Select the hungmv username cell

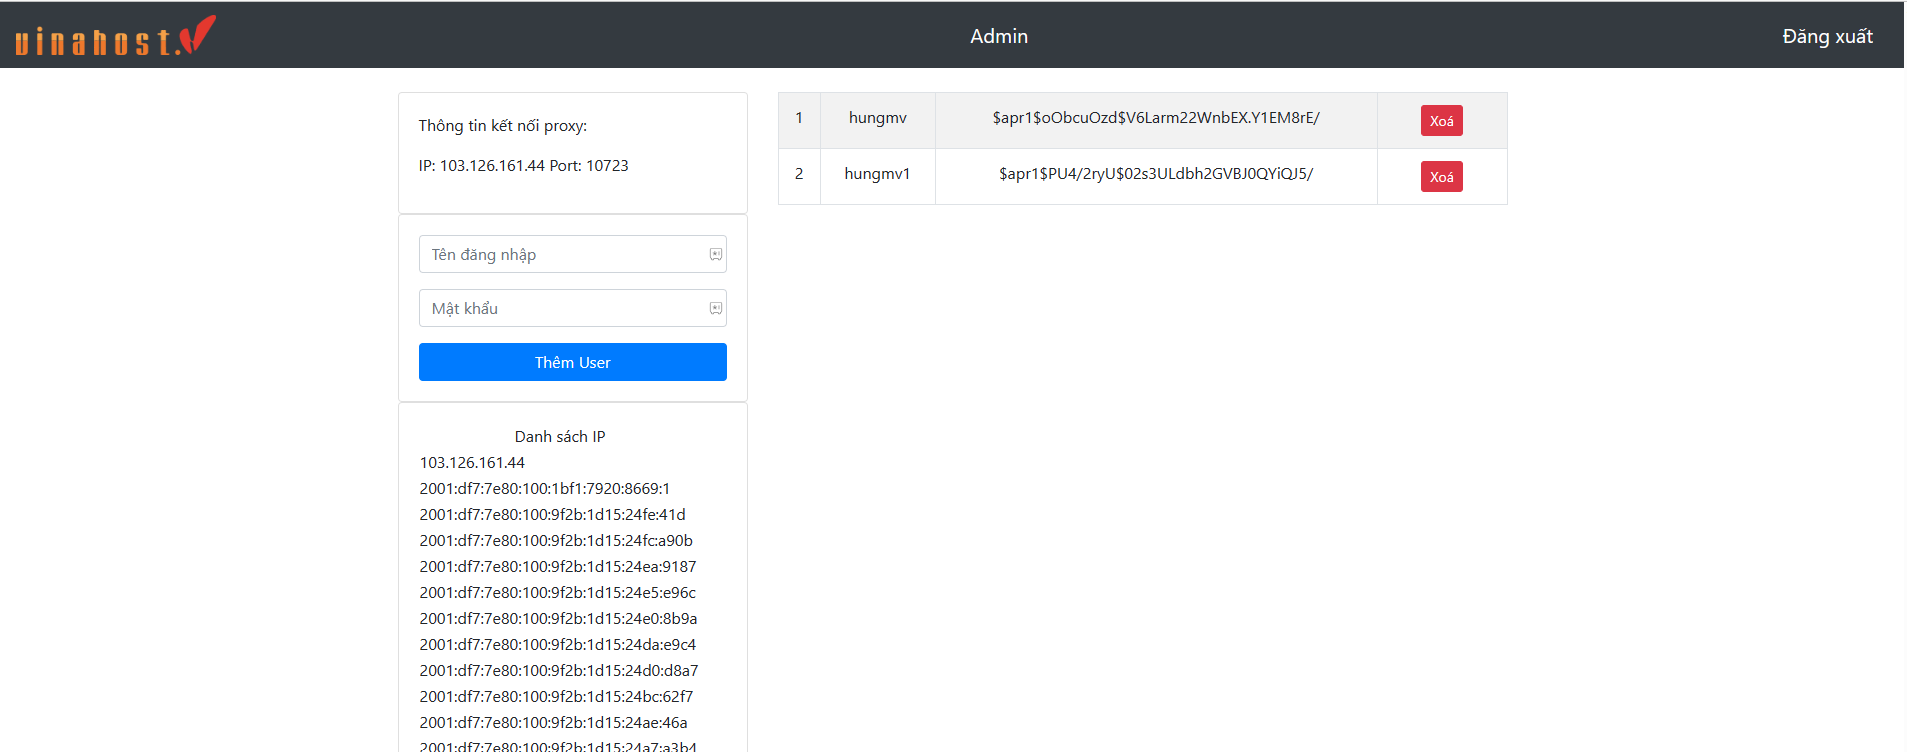(877, 118)
